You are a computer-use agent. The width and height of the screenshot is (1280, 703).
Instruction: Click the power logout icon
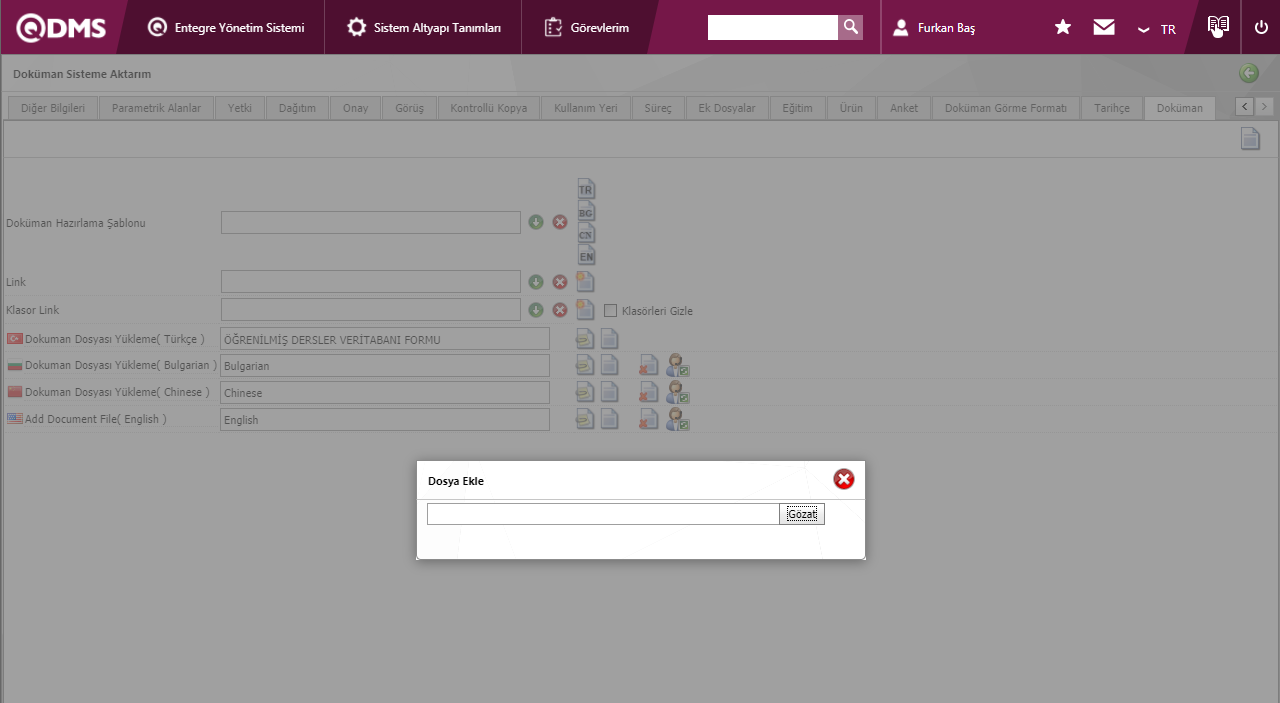(1261, 27)
